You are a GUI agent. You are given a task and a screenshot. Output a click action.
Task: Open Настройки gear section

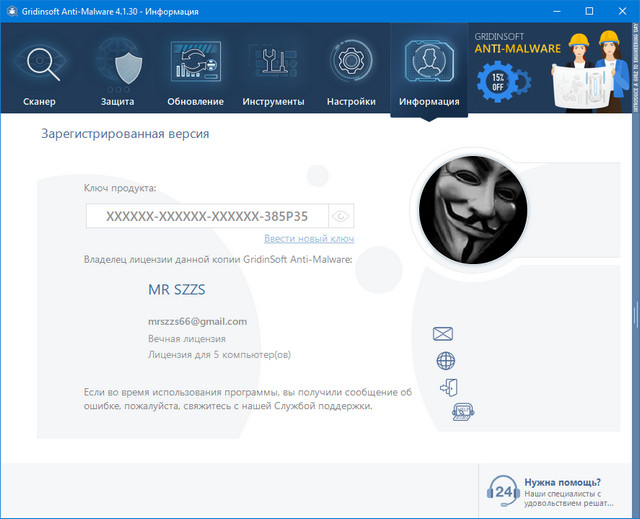(x=351, y=70)
